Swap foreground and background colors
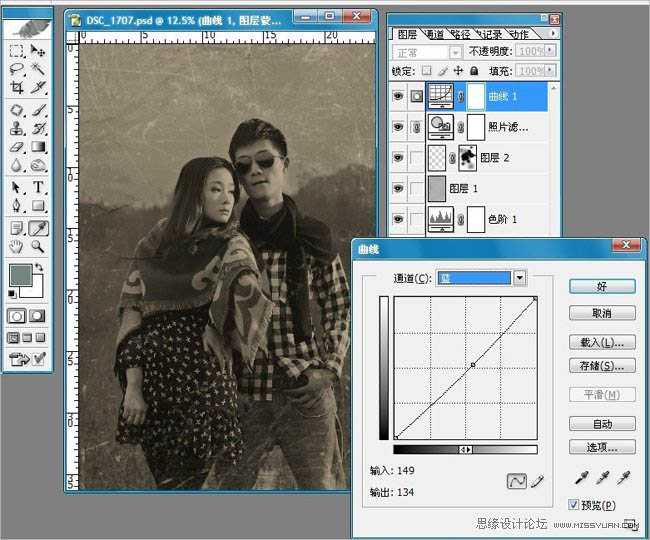Image resolution: width=650 pixels, height=540 pixels. point(39,267)
